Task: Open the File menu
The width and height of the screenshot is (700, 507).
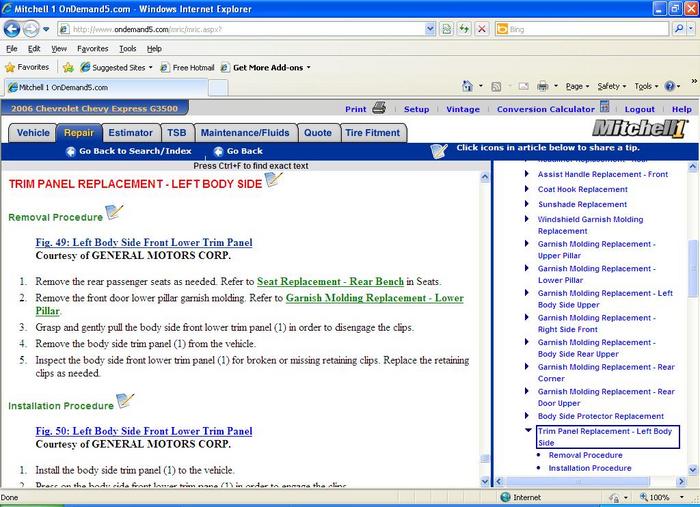Action: coord(12,49)
